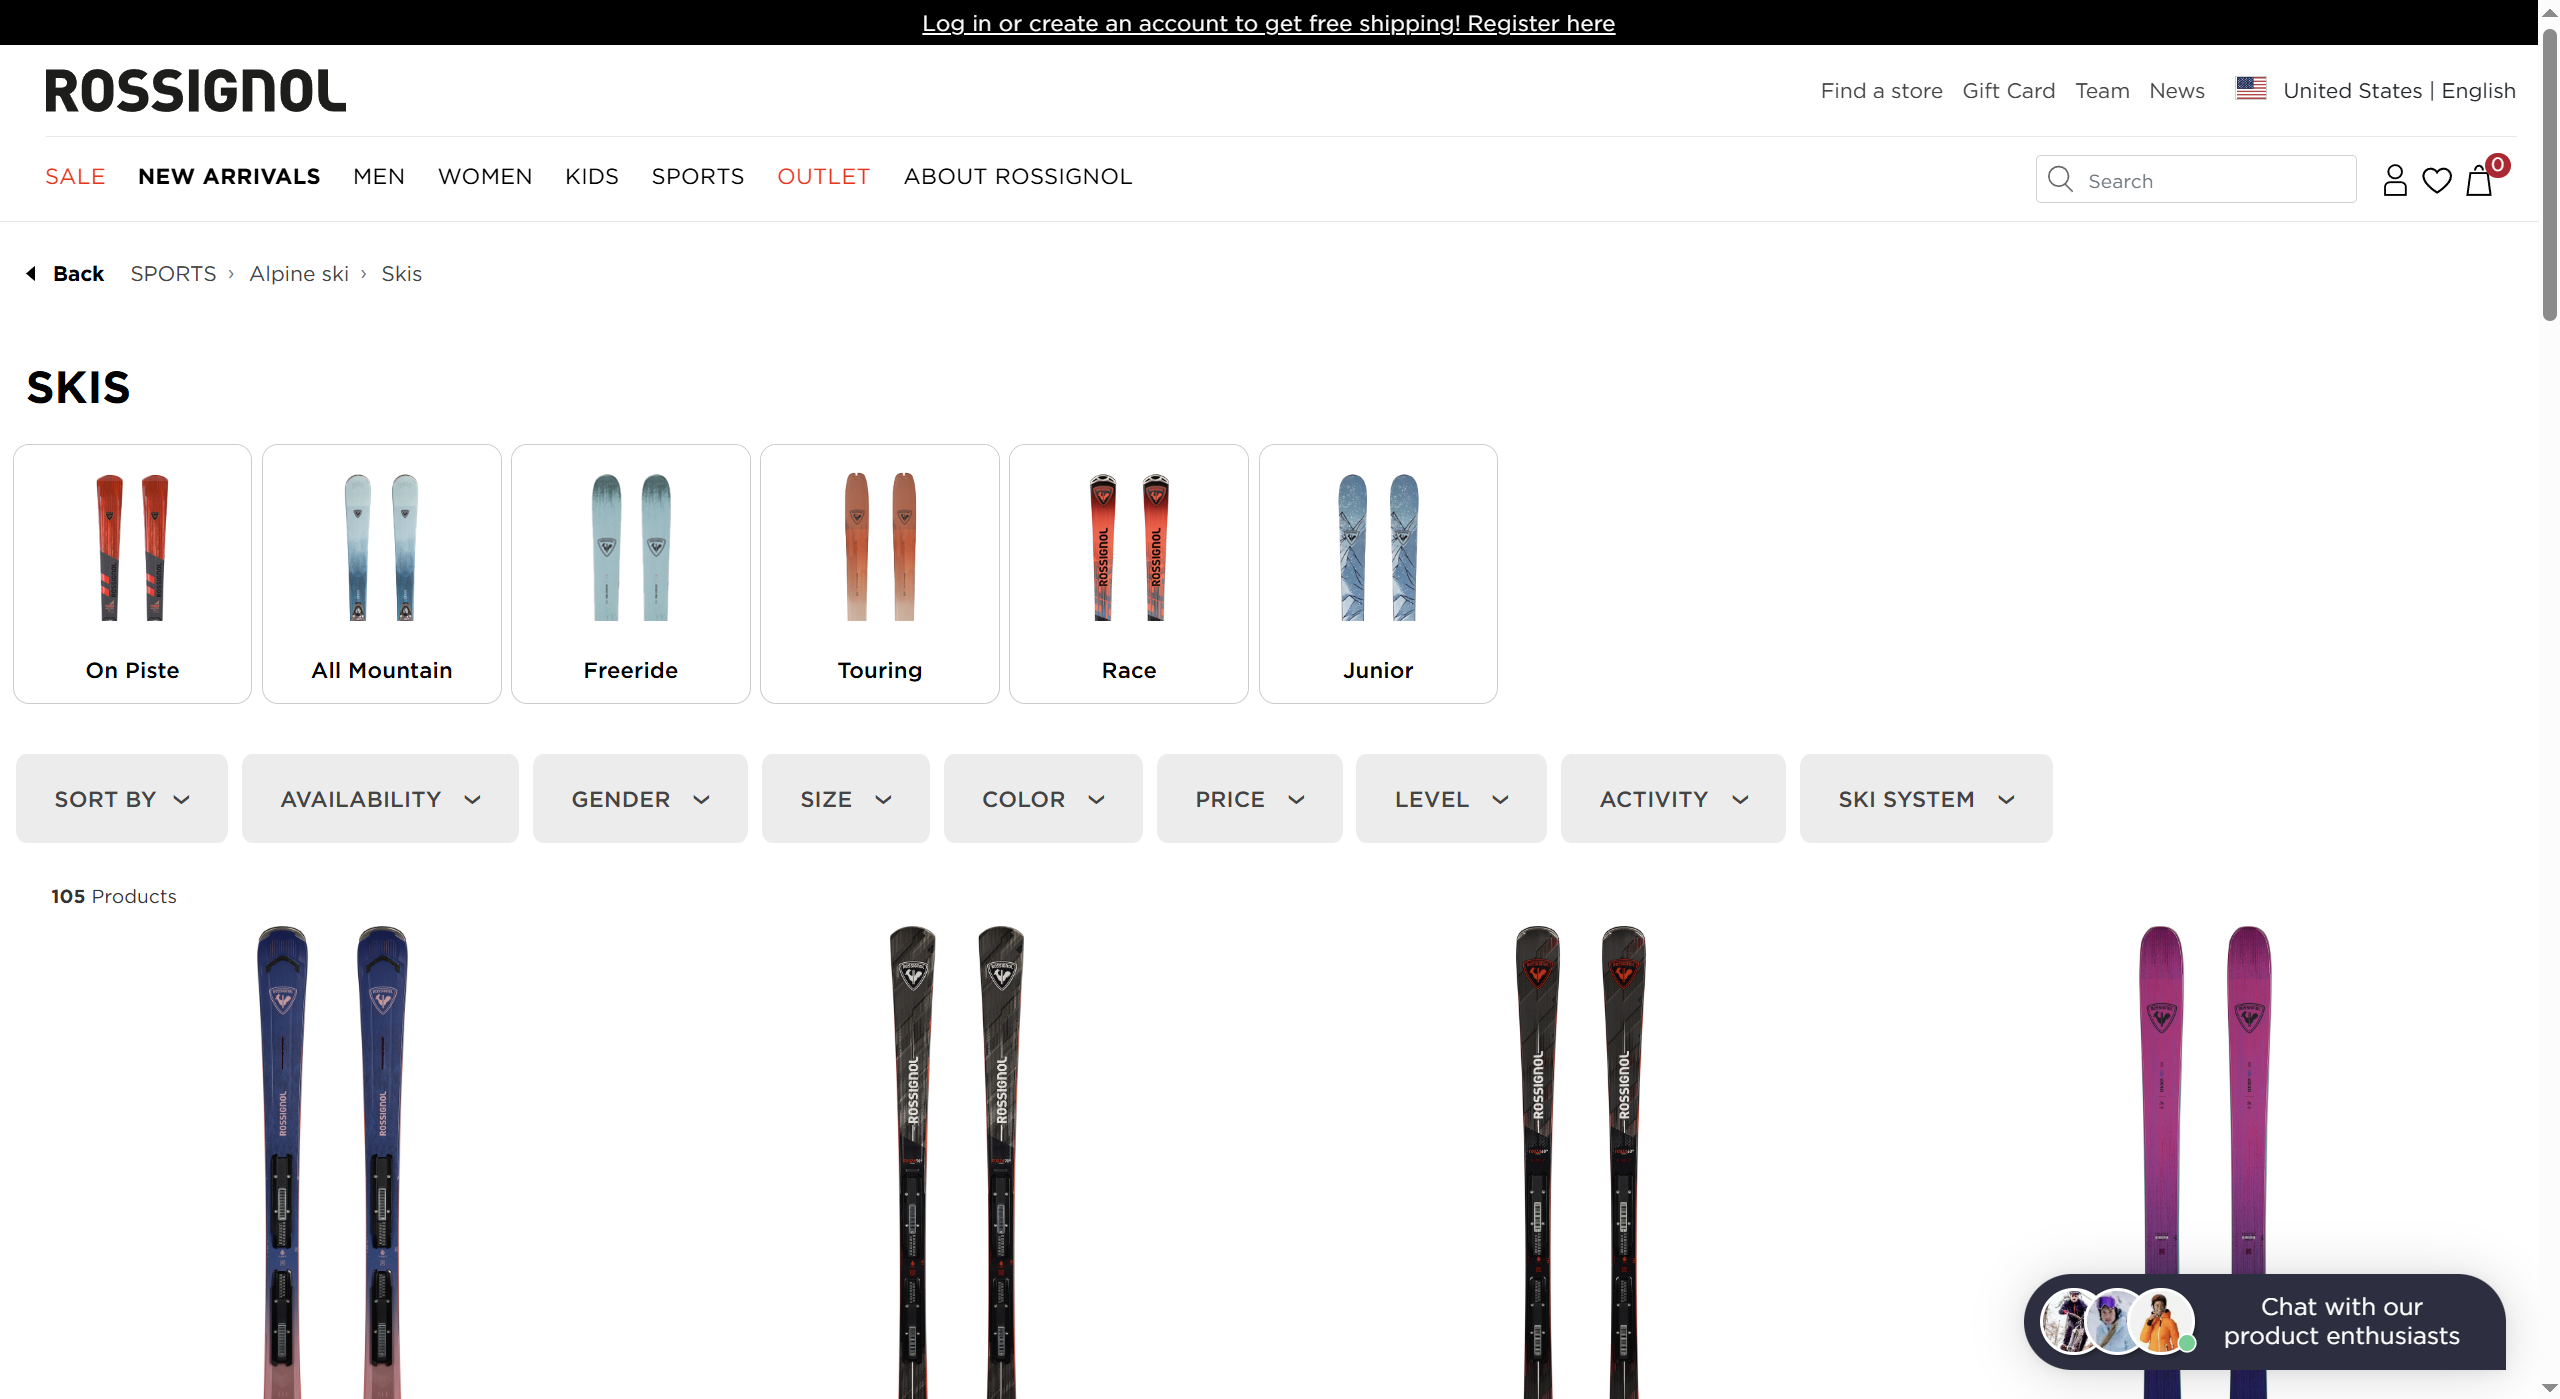Select the Touring ski category card

point(879,573)
